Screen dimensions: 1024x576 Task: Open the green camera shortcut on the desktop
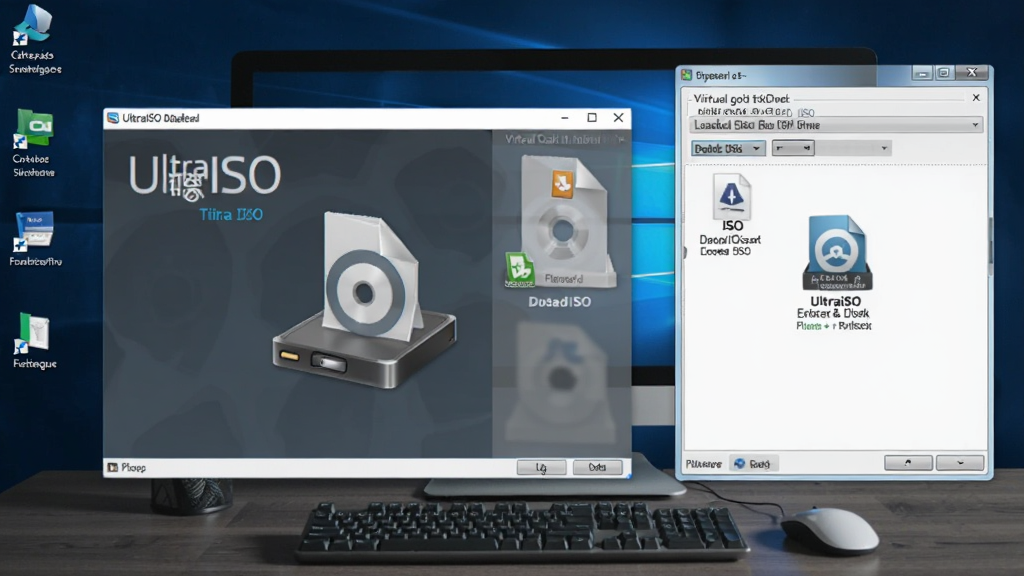[x=34, y=128]
